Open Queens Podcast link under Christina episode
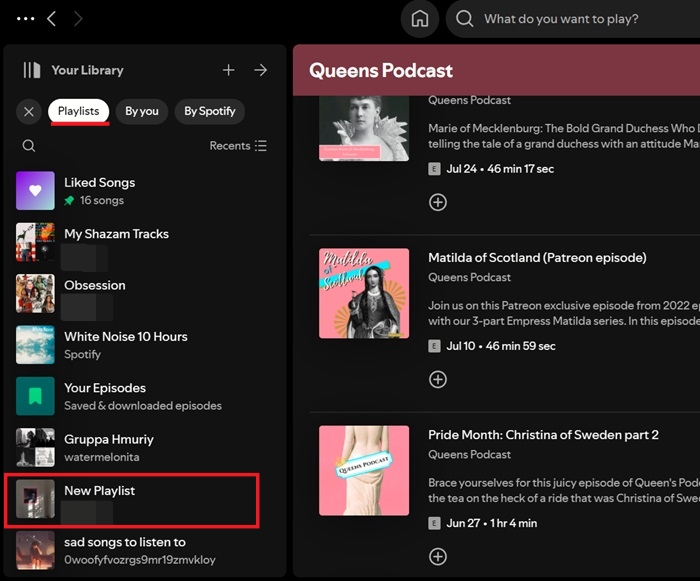 [x=469, y=455]
